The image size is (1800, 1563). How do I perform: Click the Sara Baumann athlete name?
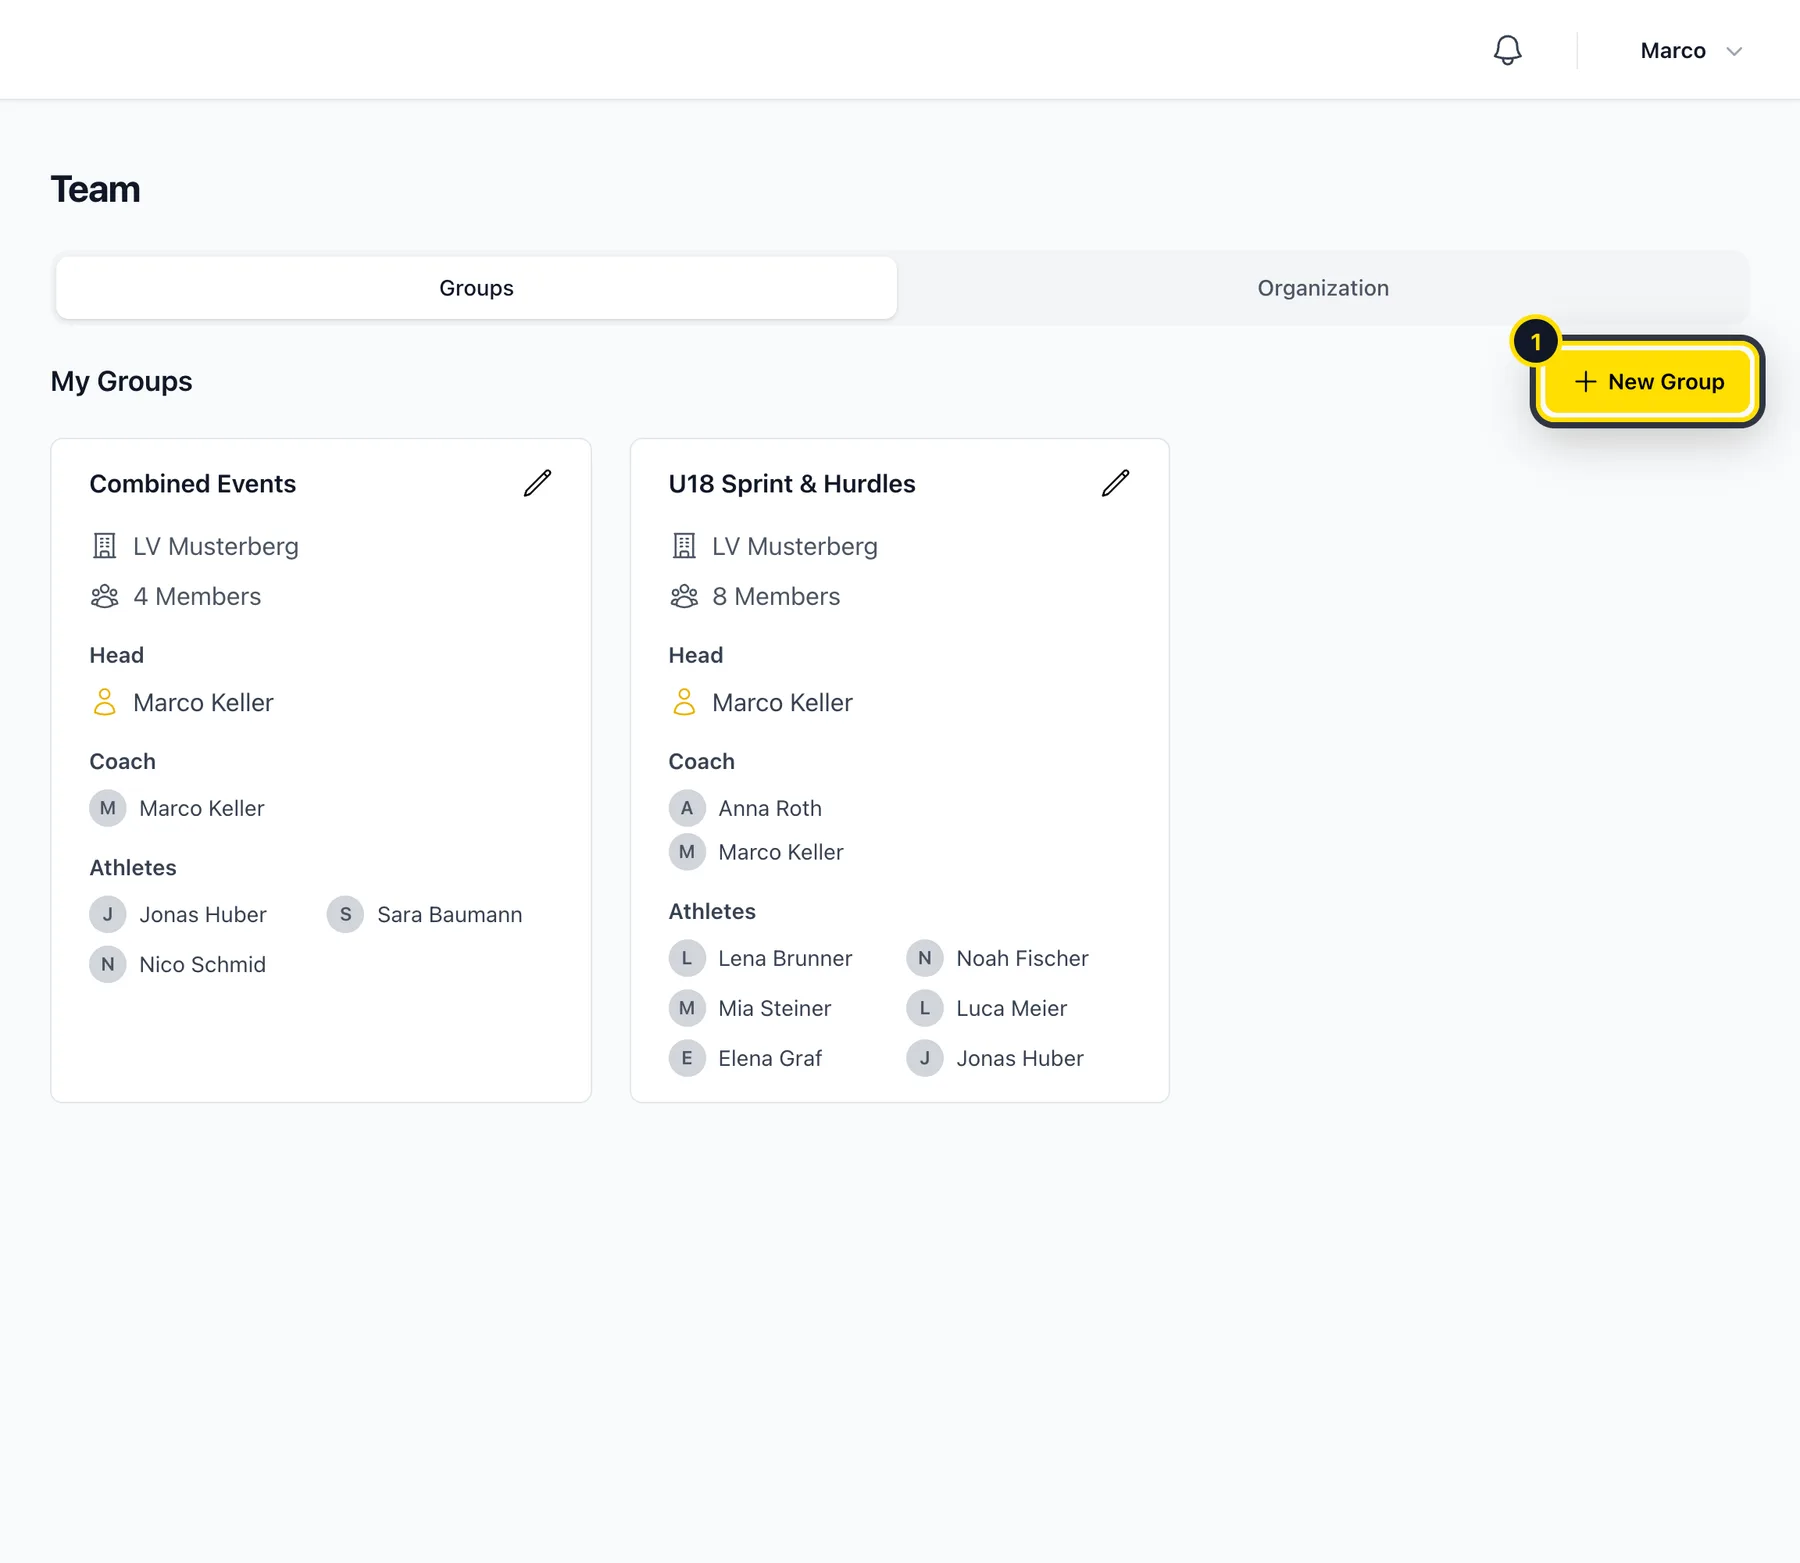click(x=449, y=914)
